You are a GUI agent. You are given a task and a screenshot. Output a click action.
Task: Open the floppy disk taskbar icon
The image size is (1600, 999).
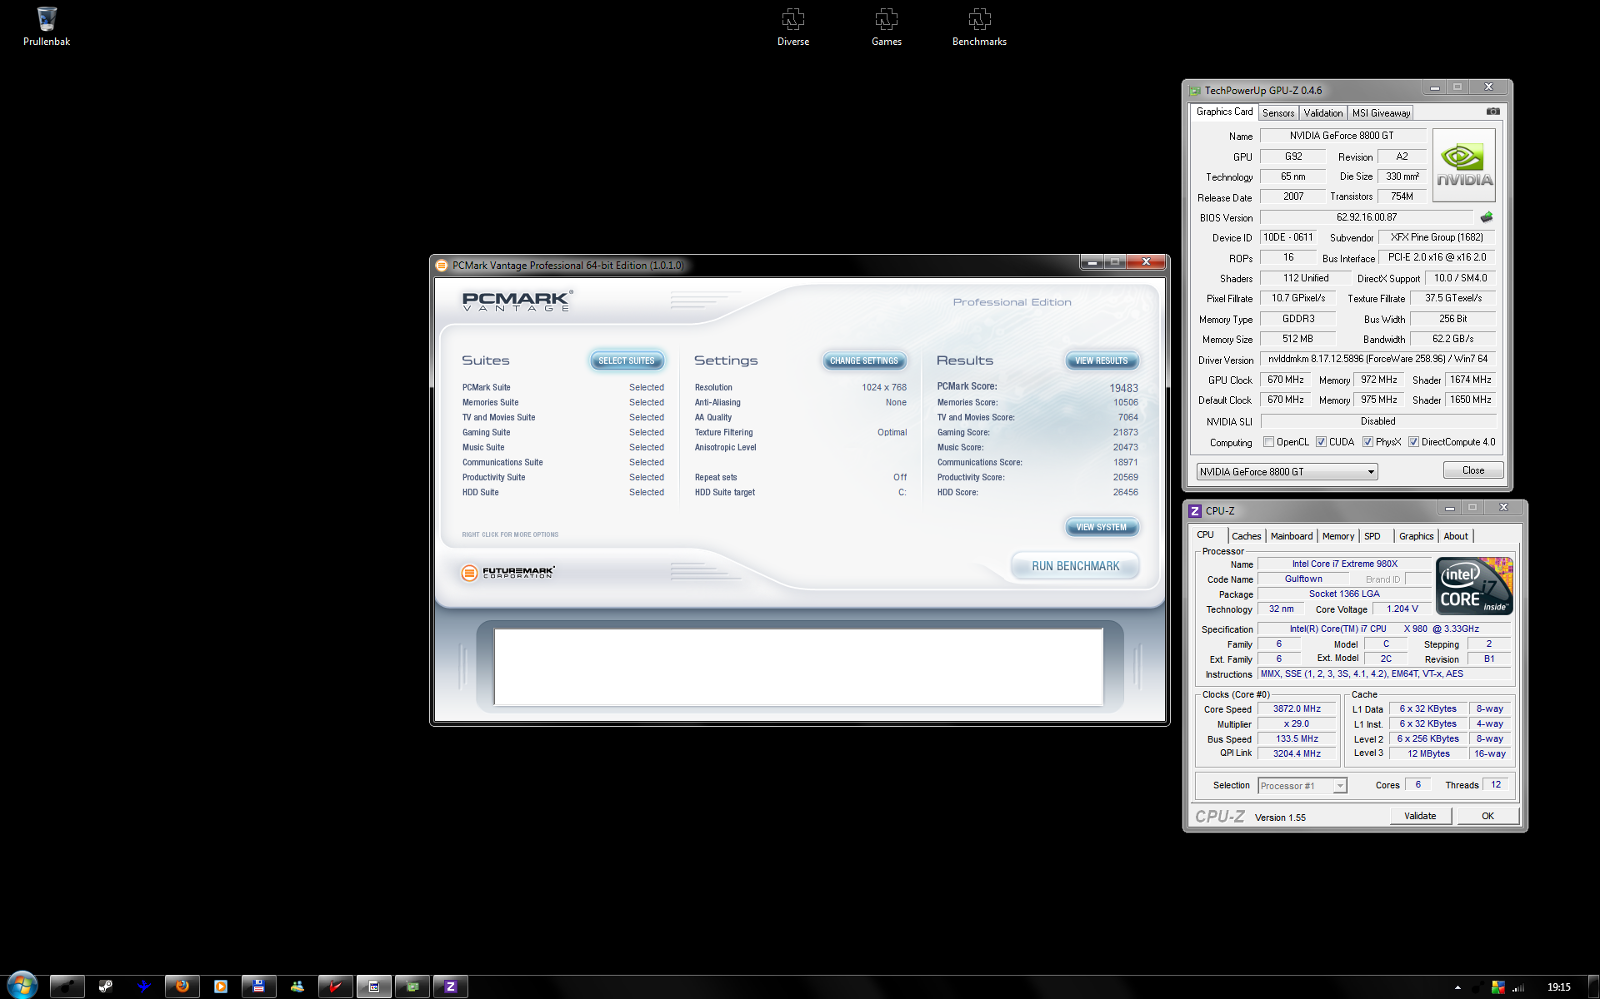pos(258,986)
